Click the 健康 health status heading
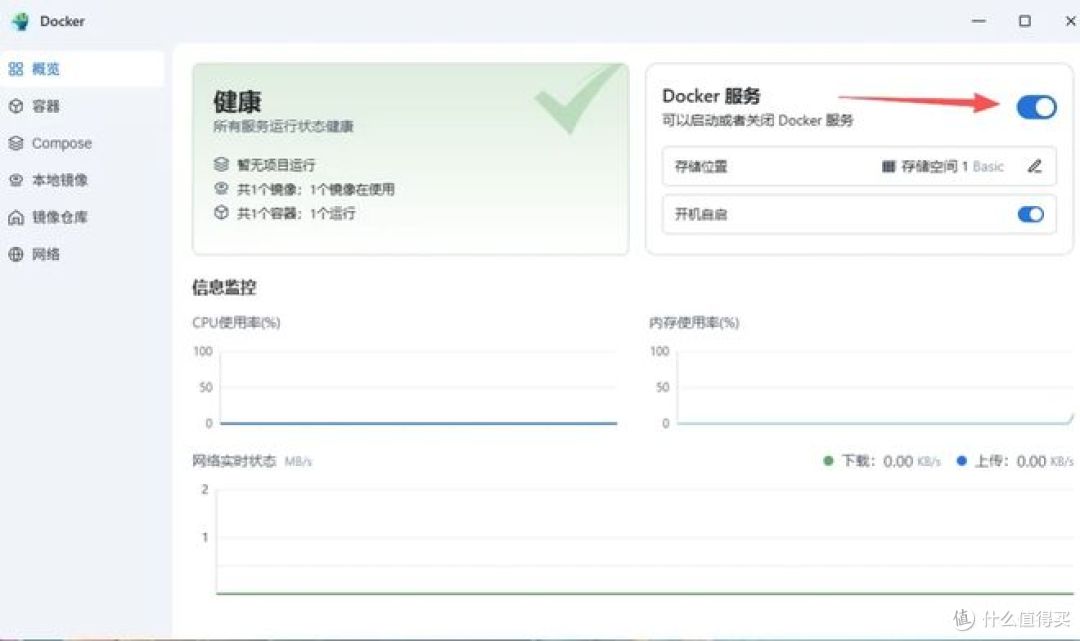 237,102
